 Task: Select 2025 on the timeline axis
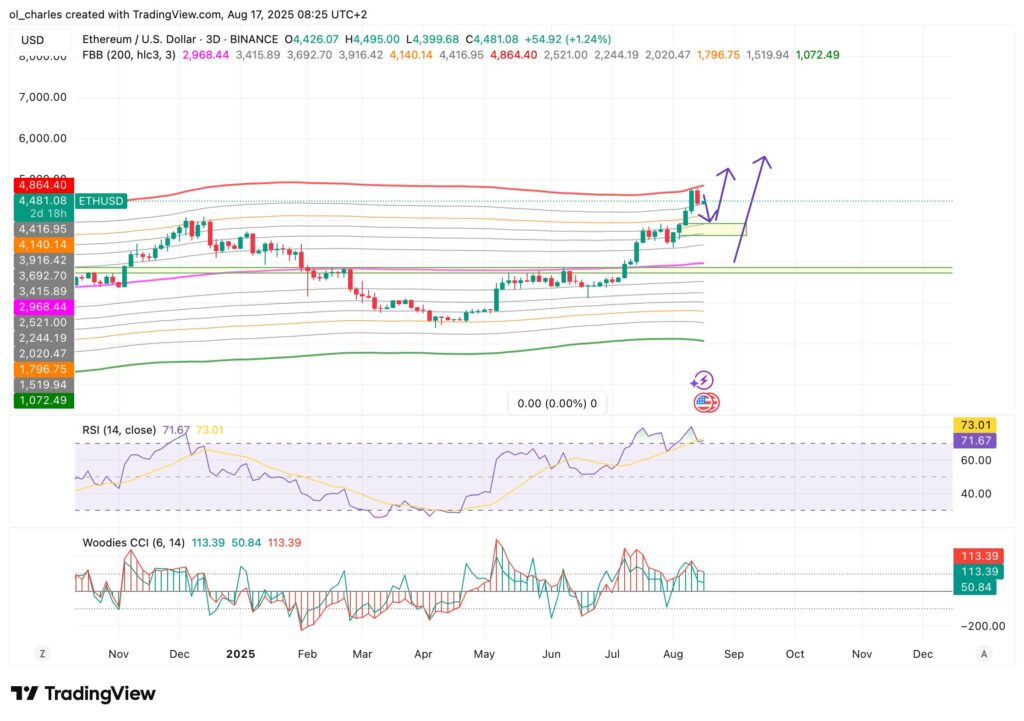point(239,654)
